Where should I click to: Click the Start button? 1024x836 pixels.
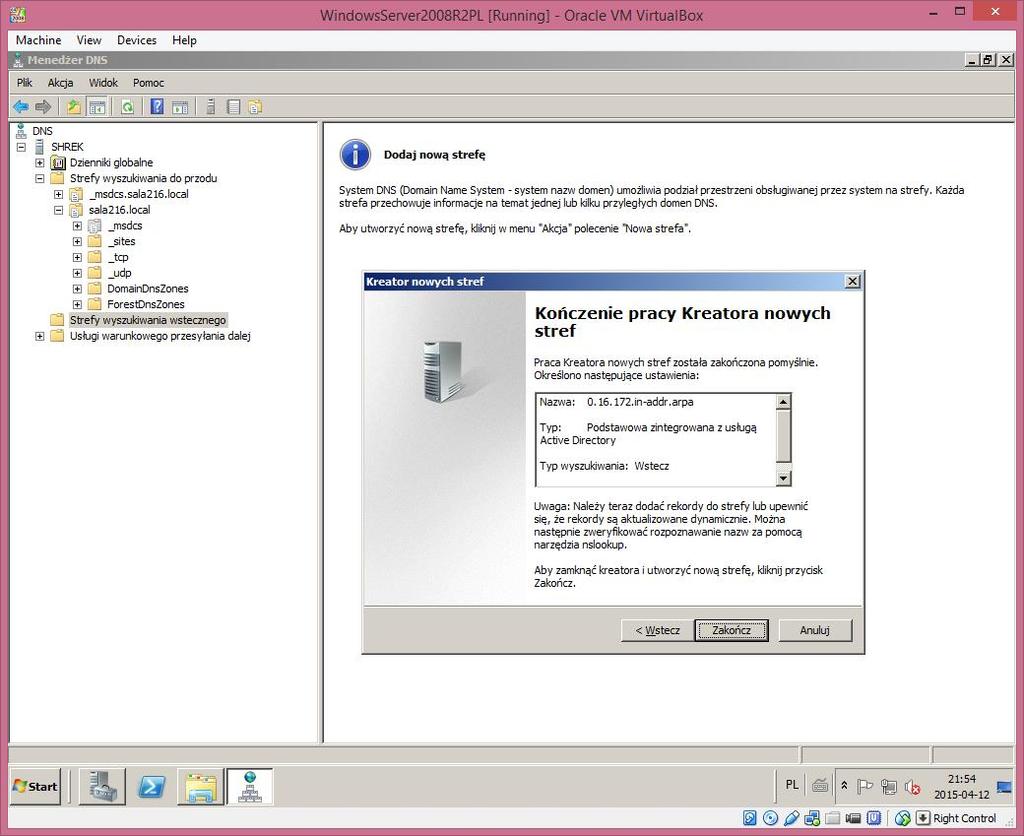click(35, 786)
